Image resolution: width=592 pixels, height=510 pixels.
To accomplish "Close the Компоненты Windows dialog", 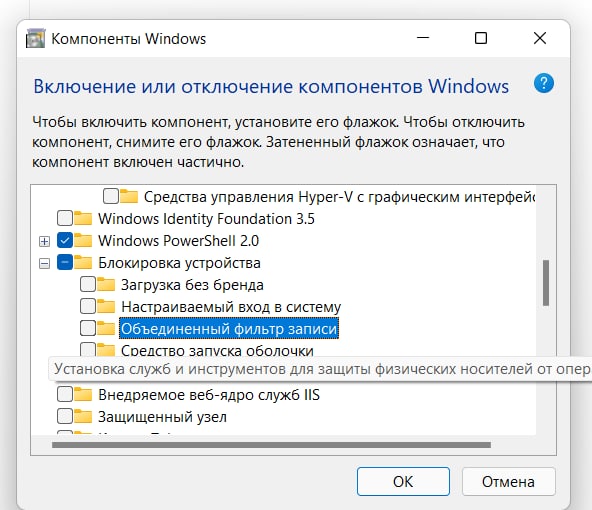I will click(540, 38).
